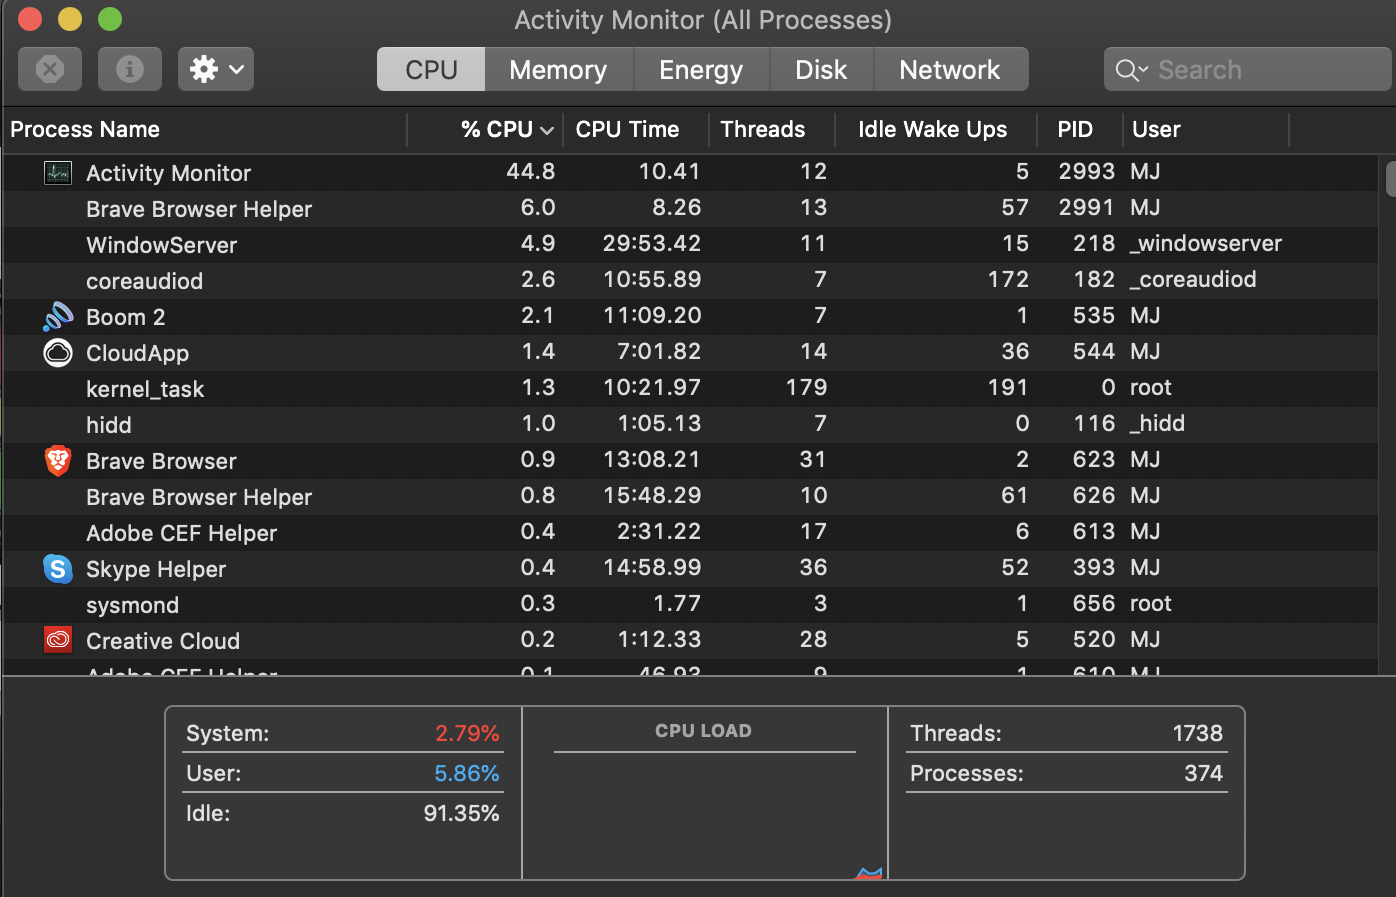Switch to the CPU tab

[431, 70]
